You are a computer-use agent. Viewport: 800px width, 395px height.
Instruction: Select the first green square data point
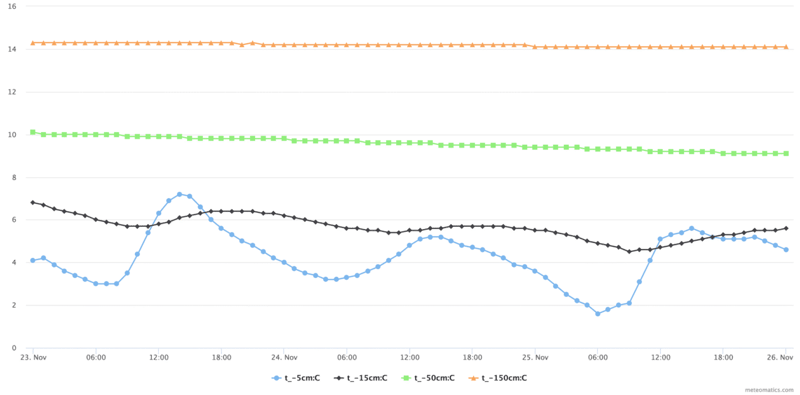tap(33, 132)
